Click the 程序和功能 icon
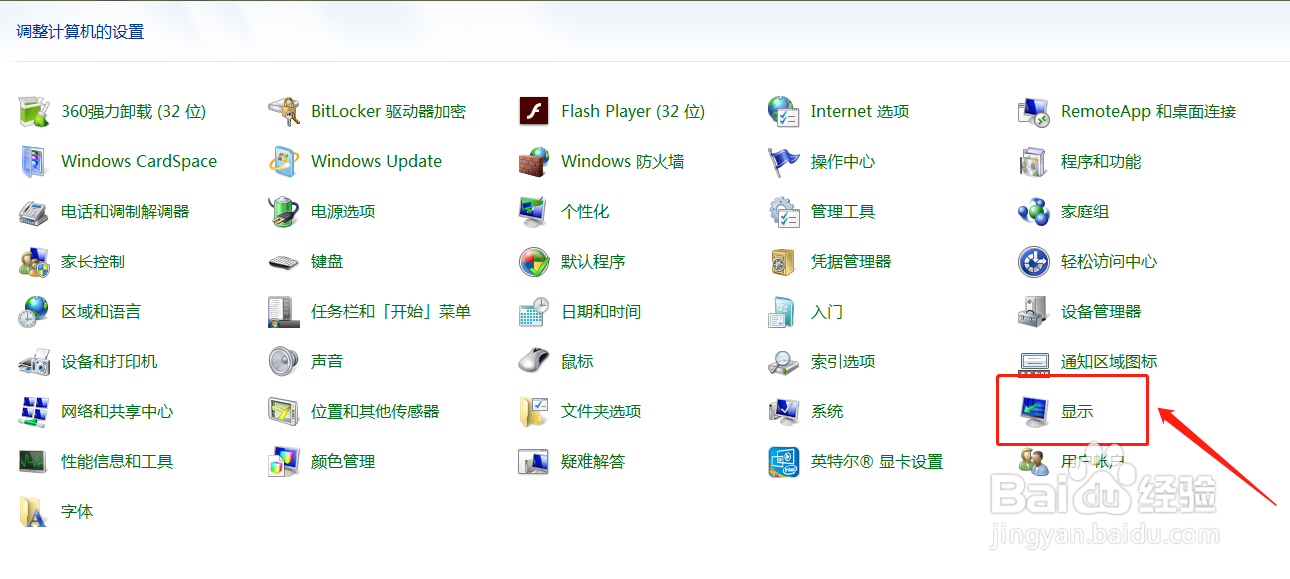Viewport: 1290px width, 579px height. point(1033,162)
